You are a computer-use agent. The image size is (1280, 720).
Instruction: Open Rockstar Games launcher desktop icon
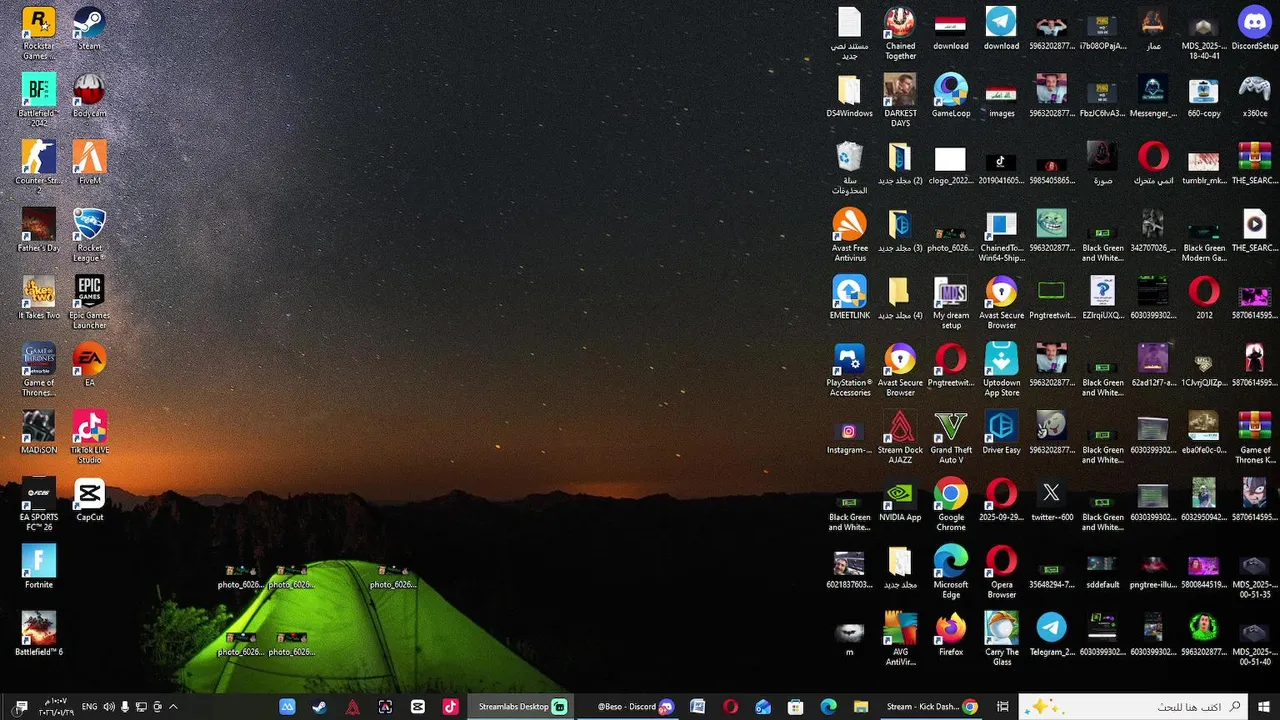pyautogui.click(x=39, y=33)
